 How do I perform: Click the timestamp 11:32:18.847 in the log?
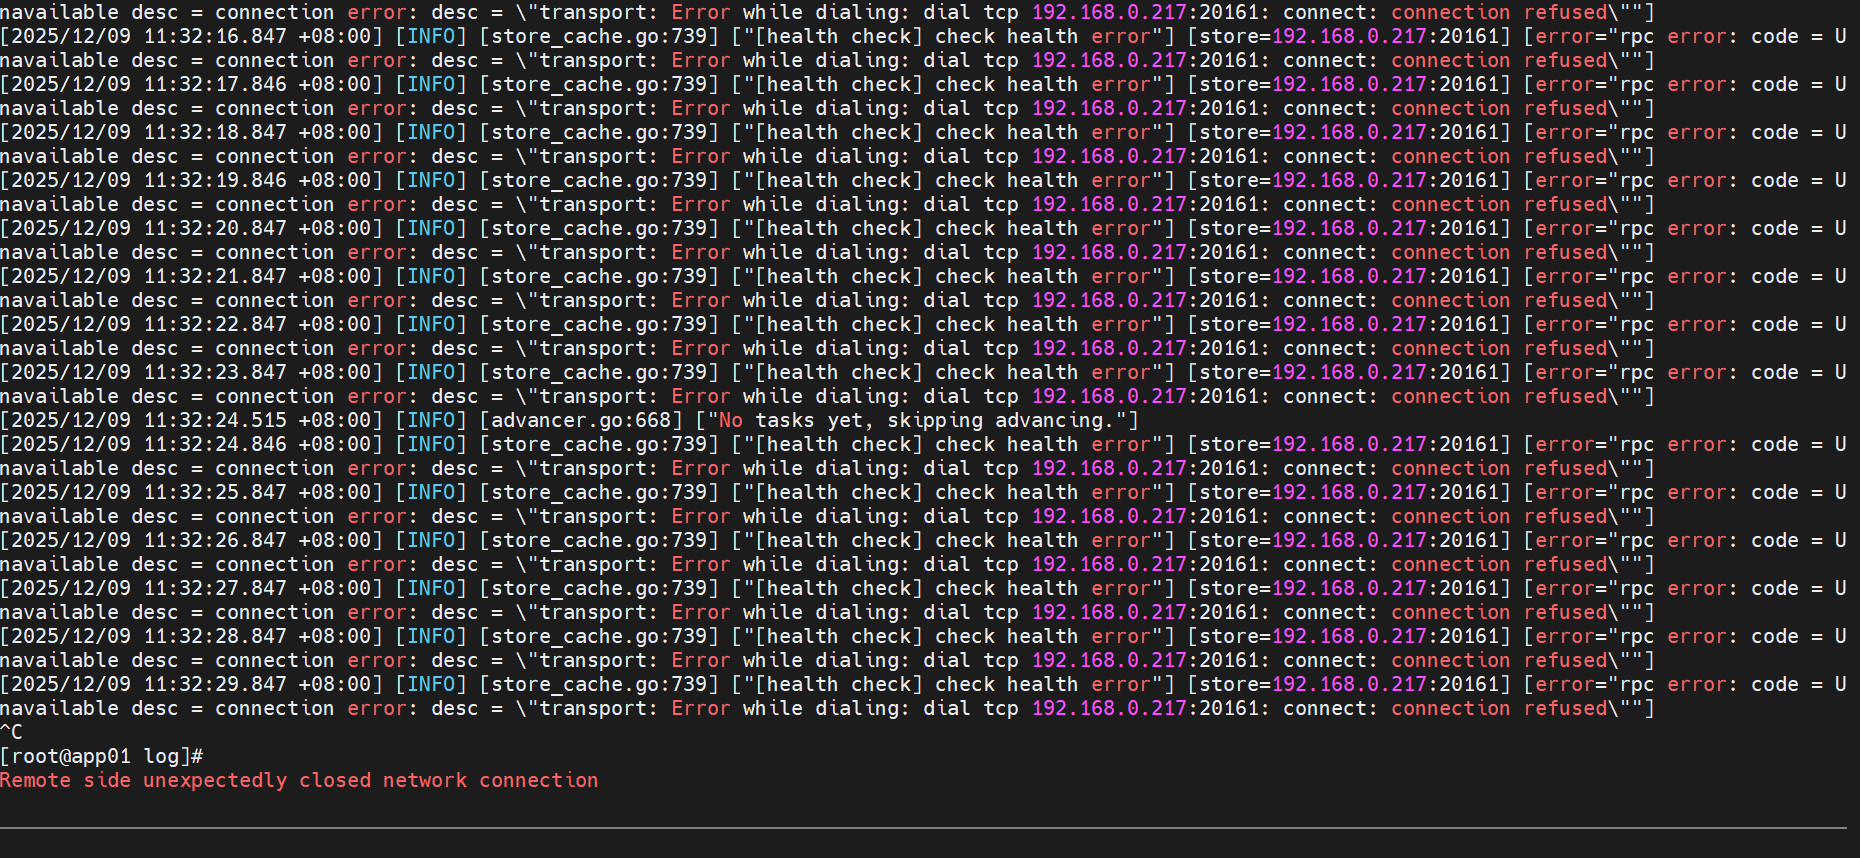click(215, 133)
